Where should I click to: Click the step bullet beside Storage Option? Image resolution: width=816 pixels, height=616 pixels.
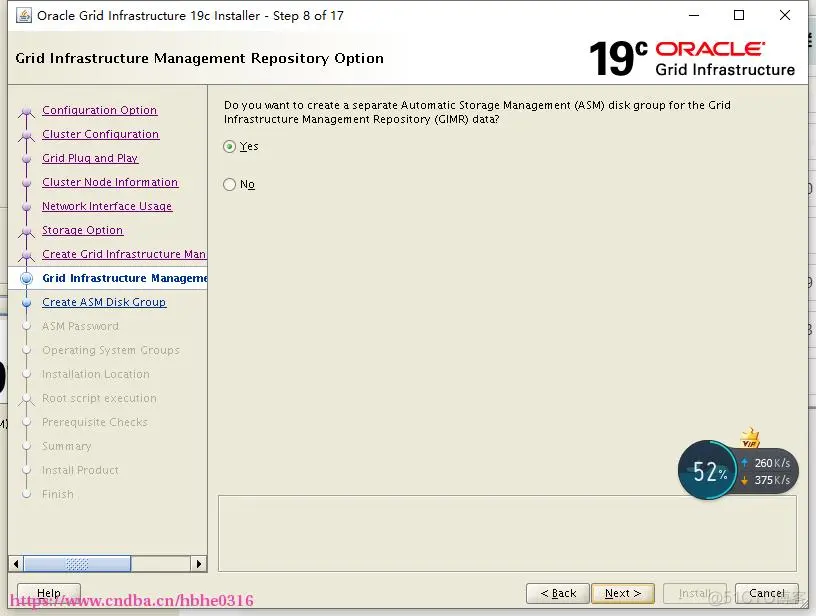[27, 231]
